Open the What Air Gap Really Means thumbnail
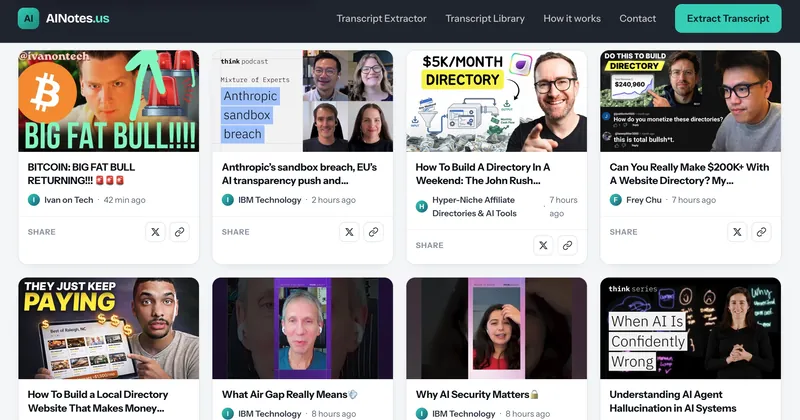Screen dimensions: 800x420 coord(303,328)
